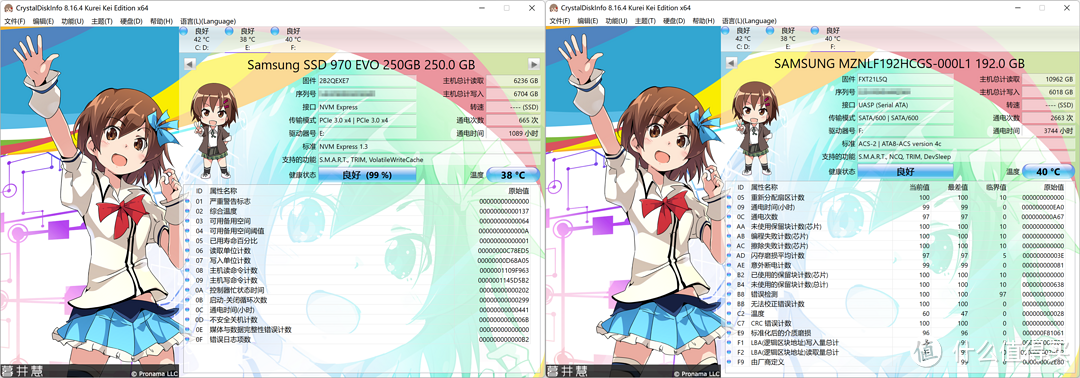This screenshot has height=378, width=1080.
Task: Click firmware field 2B2QEXE7
Action: point(367,81)
